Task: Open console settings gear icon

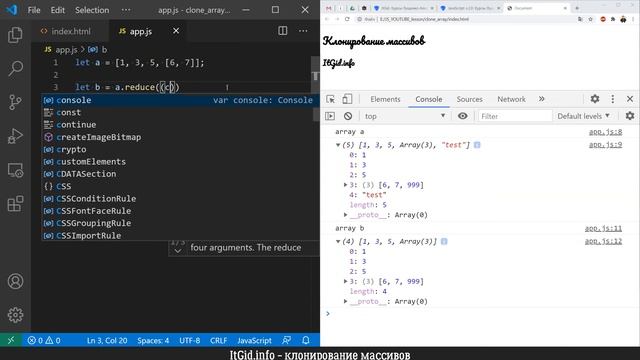Action: point(630,116)
